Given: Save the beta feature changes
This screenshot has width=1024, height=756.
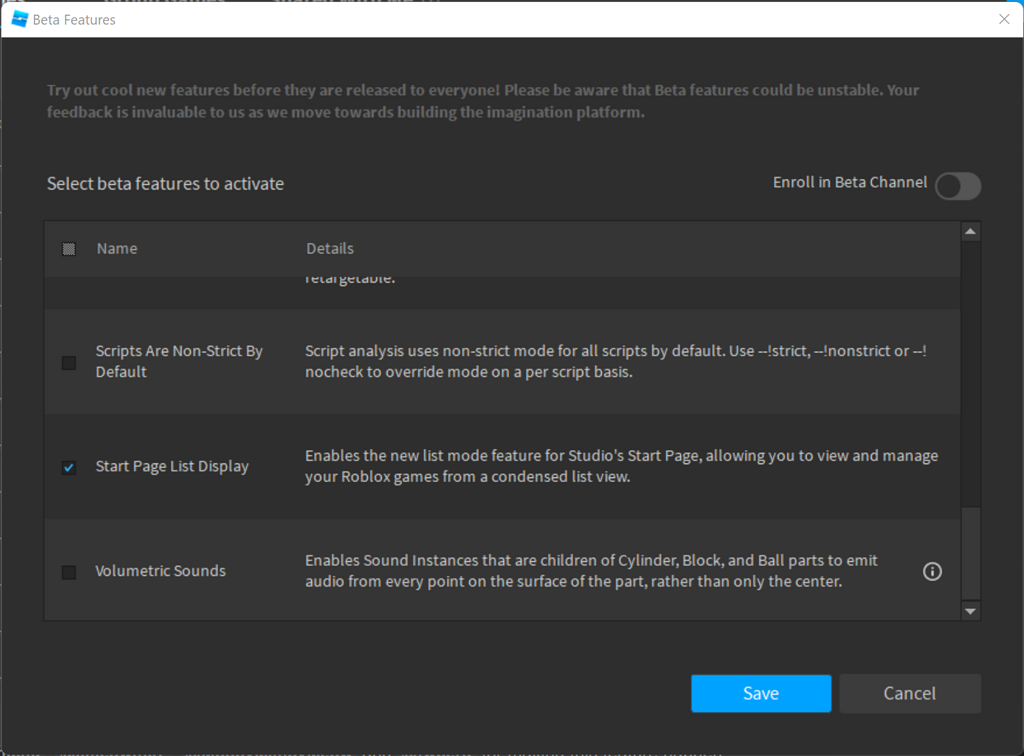Looking at the screenshot, I should pos(760,693).
